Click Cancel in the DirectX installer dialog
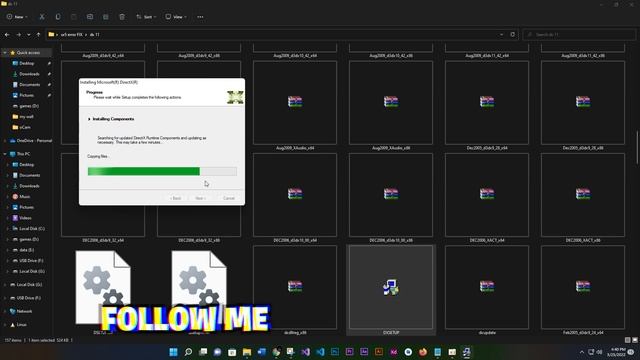Screen dimensions: 640x360 [229, 198]
